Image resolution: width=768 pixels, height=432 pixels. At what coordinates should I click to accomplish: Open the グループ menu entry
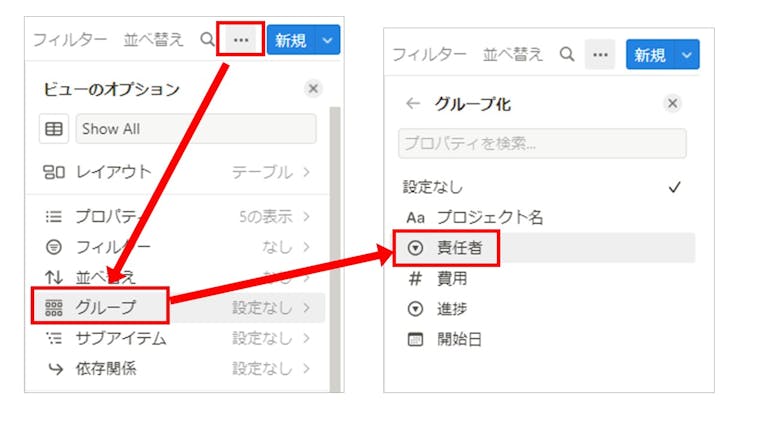pos(178,308)
